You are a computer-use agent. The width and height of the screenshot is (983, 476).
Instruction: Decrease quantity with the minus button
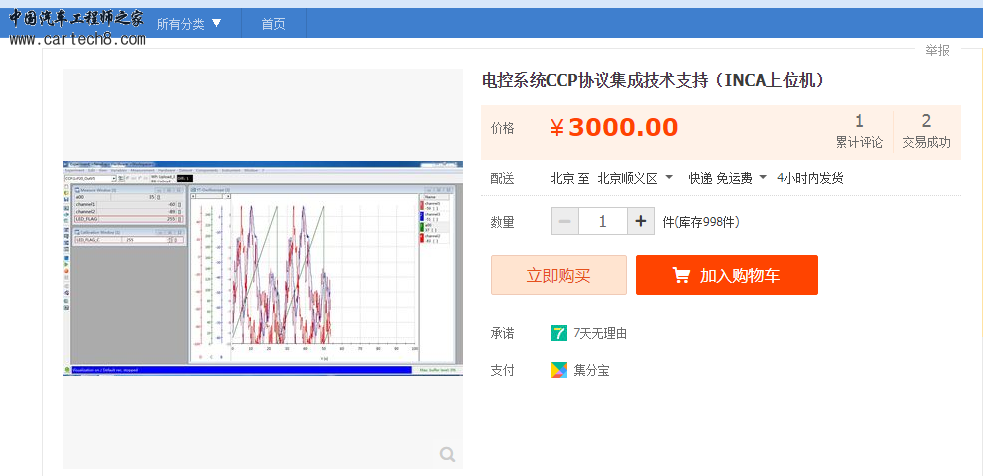(x=564, y=221)
